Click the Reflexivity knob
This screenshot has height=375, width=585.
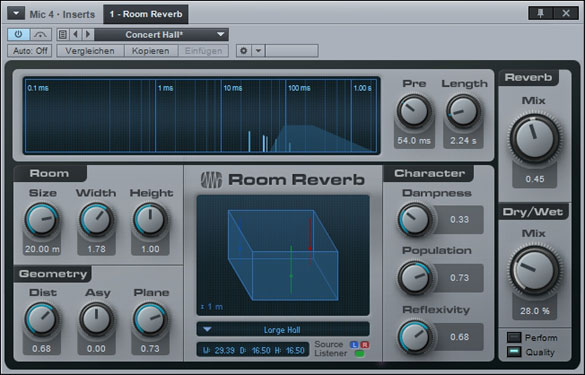(x=415, y=337)
